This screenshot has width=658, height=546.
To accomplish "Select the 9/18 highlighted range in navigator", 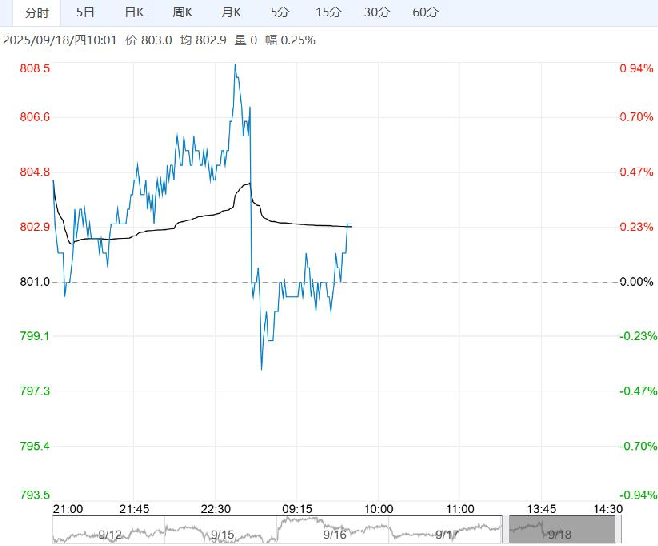I will [x=562, y=529].
